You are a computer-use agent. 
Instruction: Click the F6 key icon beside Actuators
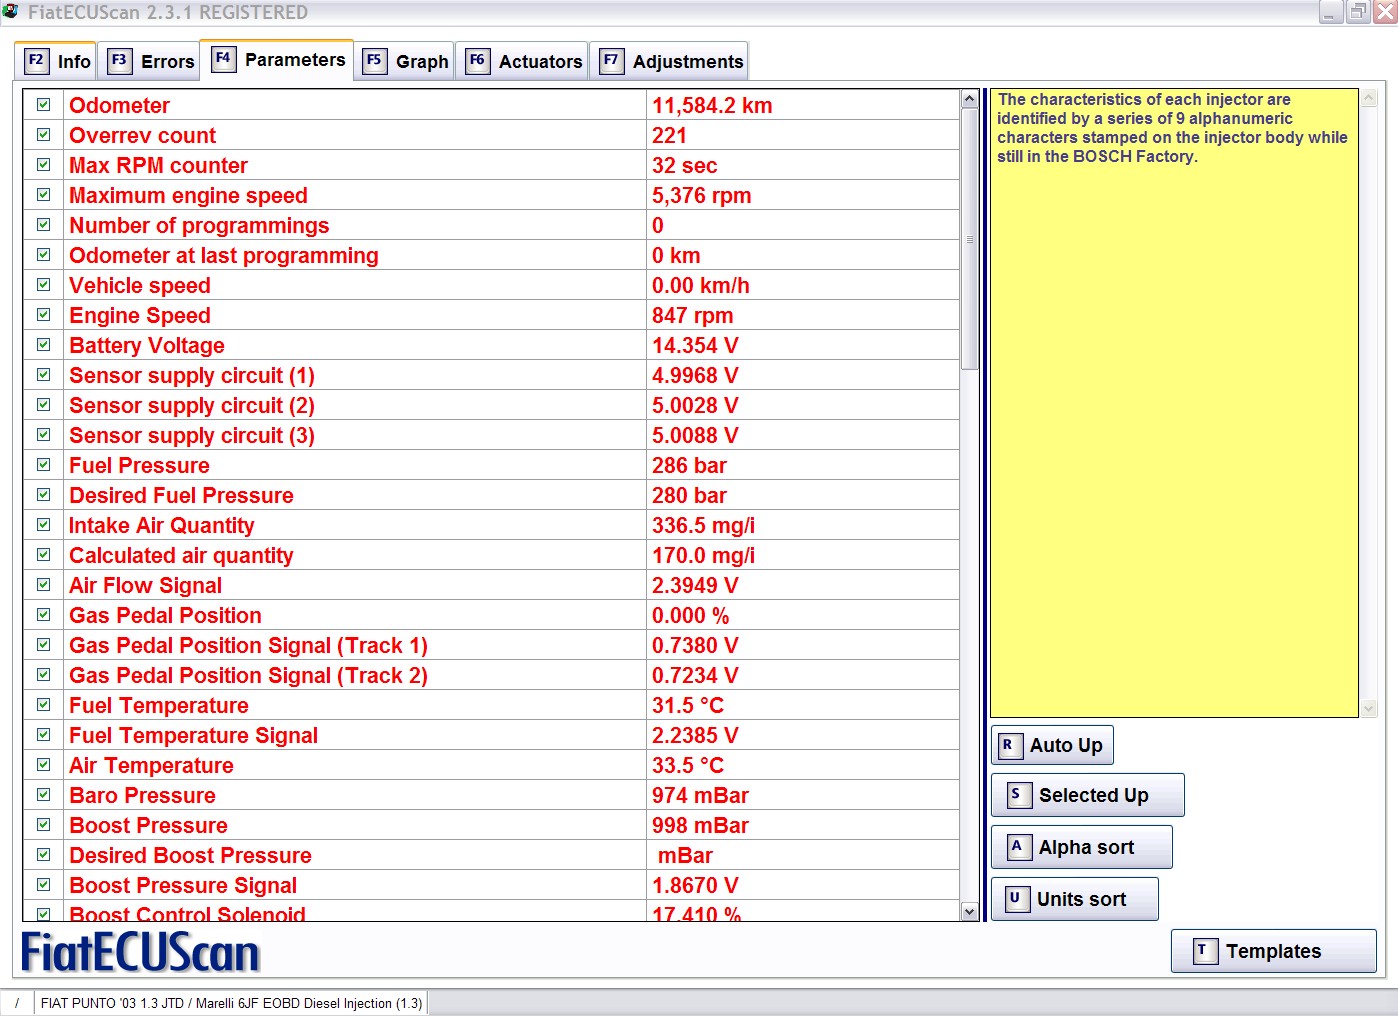click(x=477, y=60)
